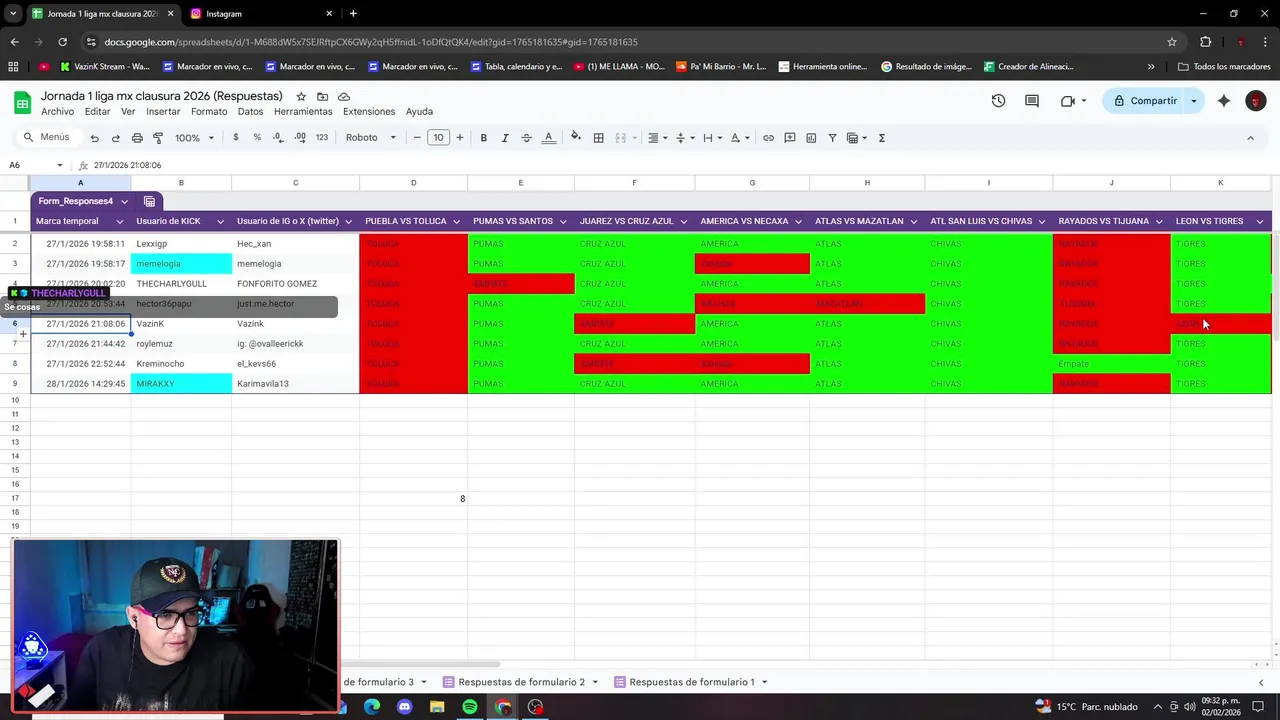The width and height of the screenshot is (1280, 720).
Task: Open the Datos menu
Action: pyautogui.click(x=250, y=111)
